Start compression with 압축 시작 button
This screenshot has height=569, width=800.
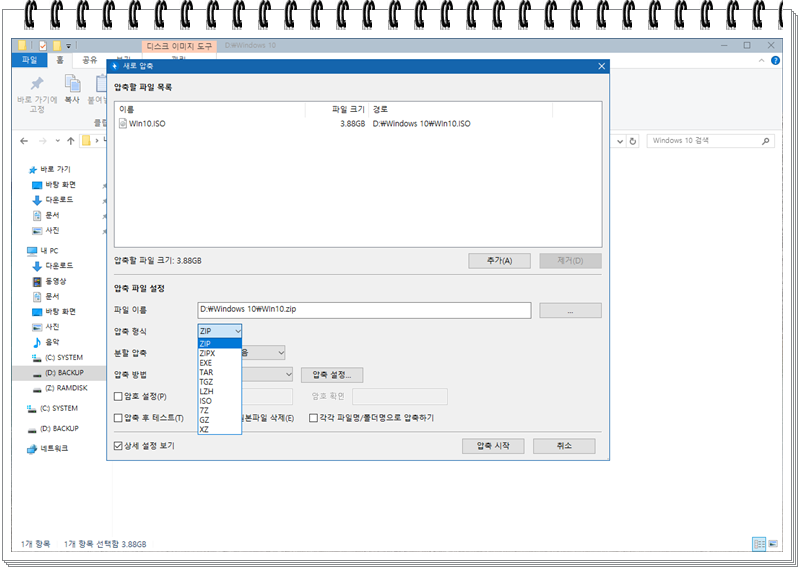click(493, 446)
